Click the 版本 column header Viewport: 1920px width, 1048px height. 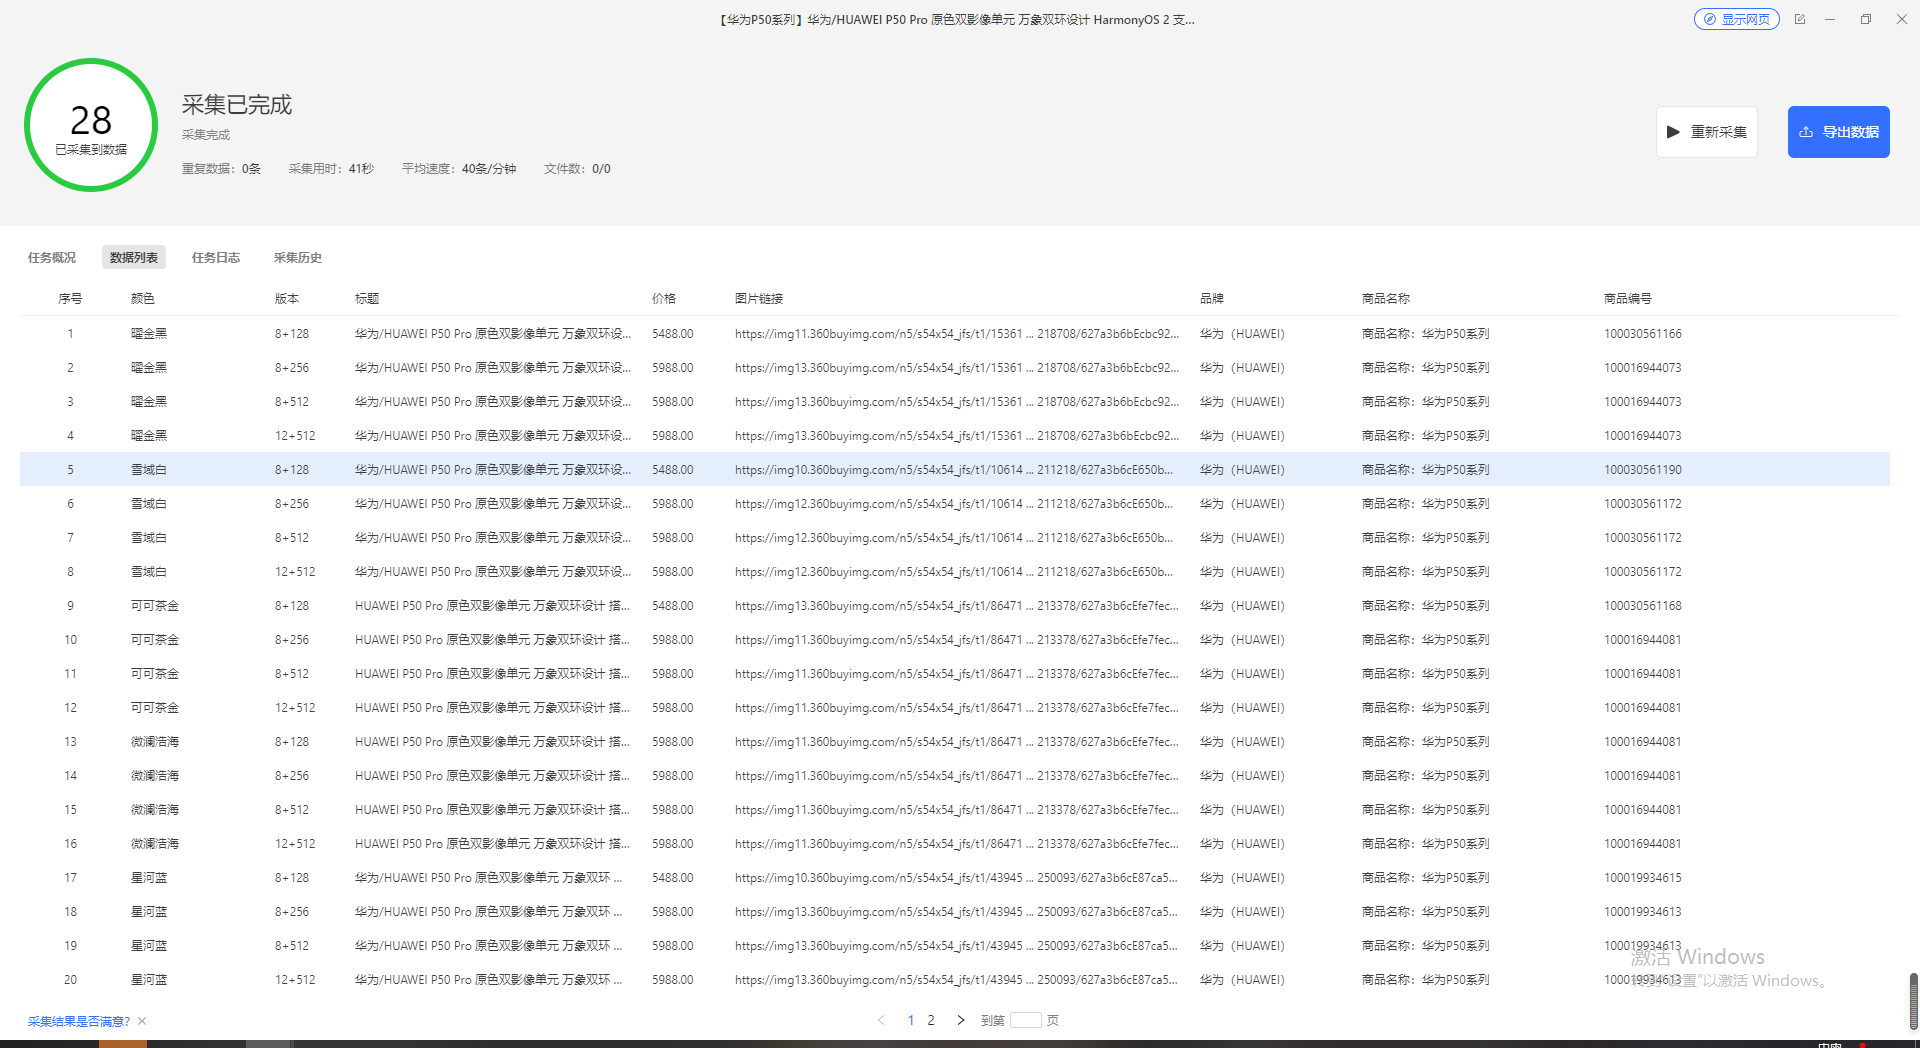click(x=287, y=298)
